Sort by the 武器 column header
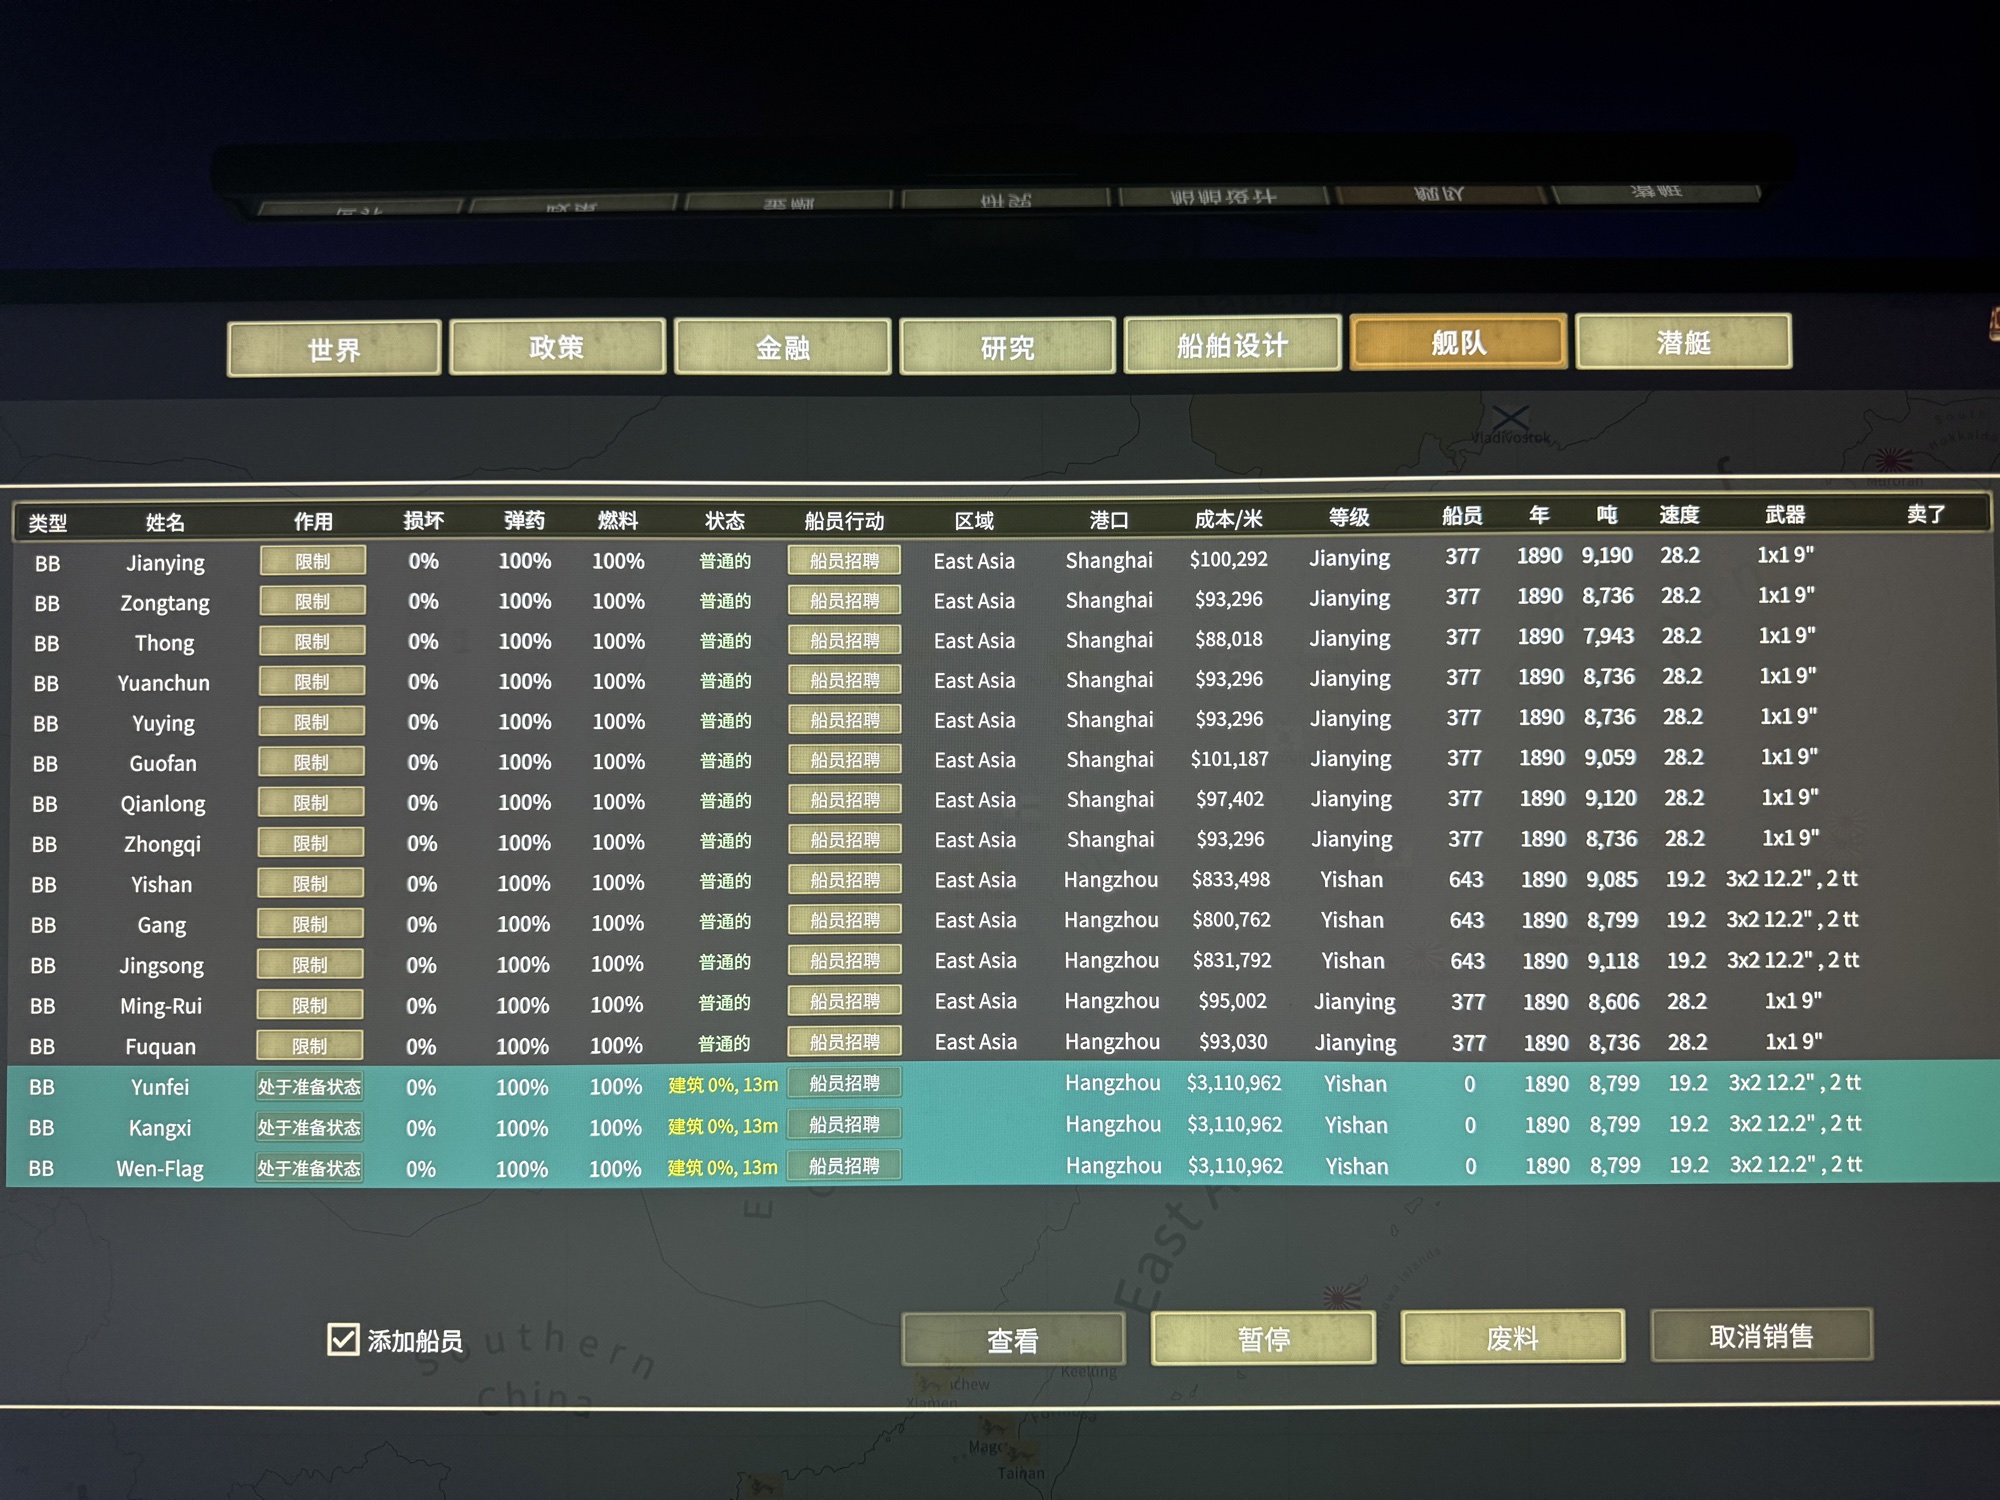The height and width of the screenshot is (1500, 2000). tap(1785, 514)
